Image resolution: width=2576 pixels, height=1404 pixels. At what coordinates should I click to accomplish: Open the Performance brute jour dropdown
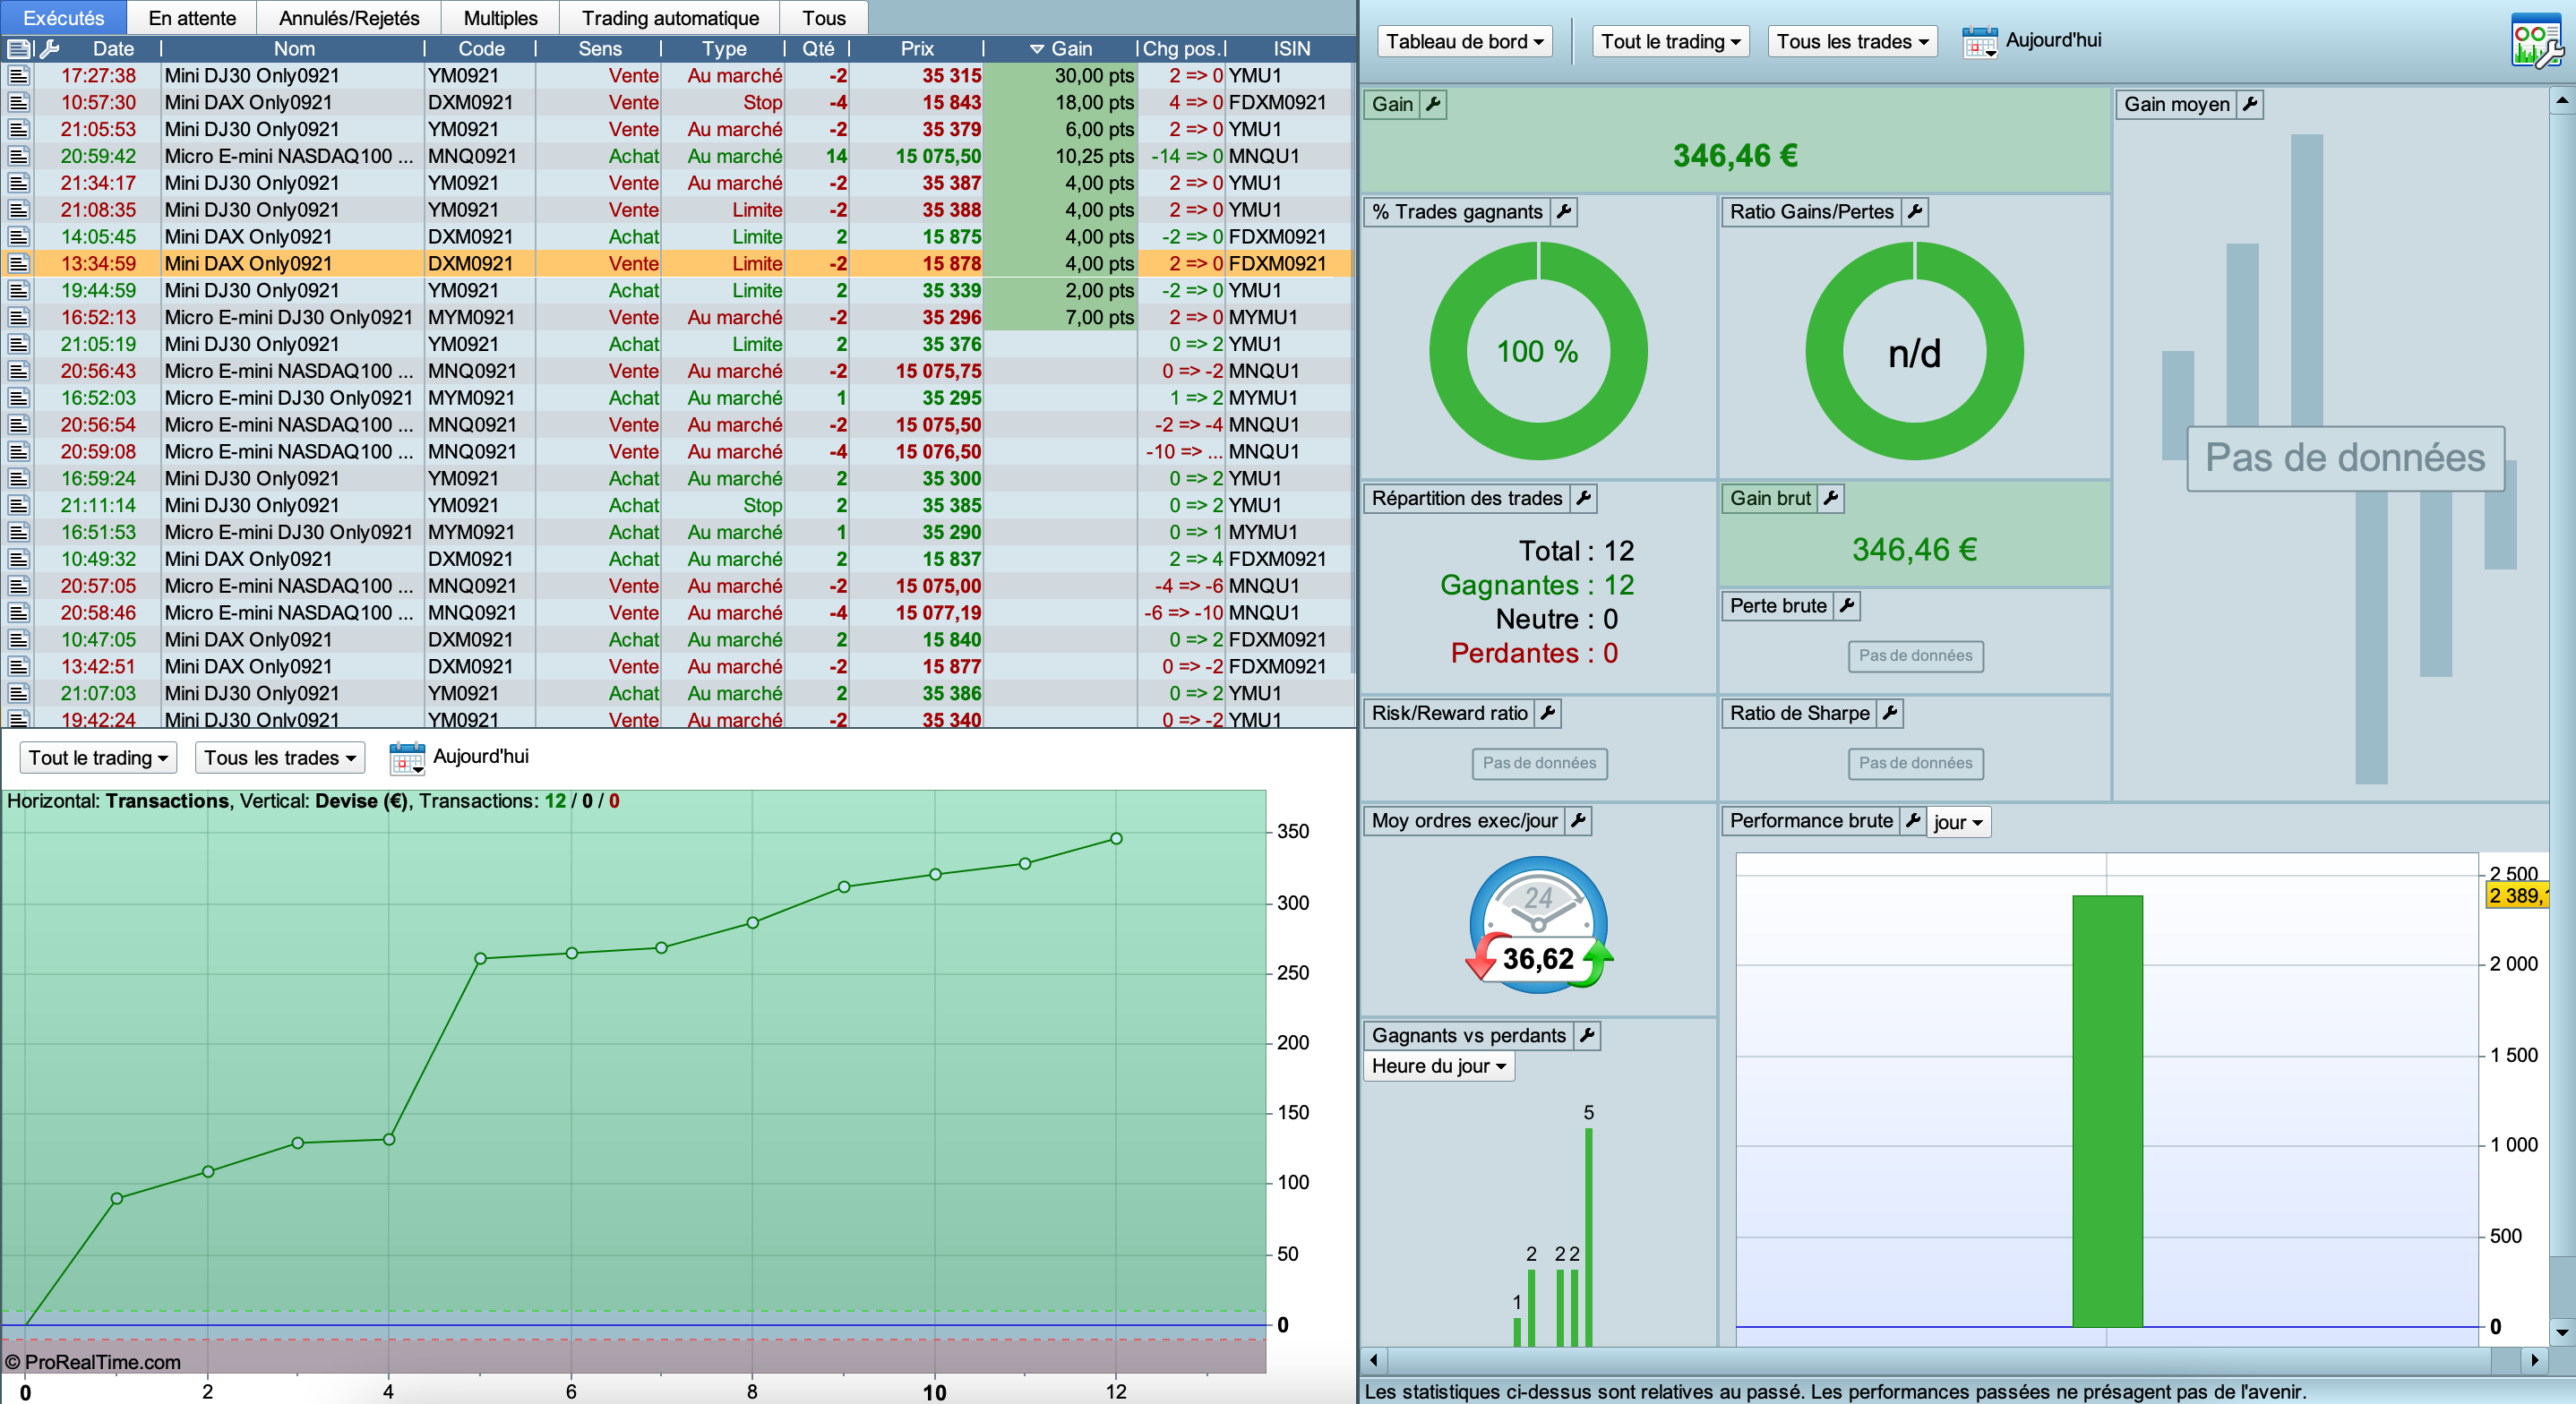pos(1957,822)
